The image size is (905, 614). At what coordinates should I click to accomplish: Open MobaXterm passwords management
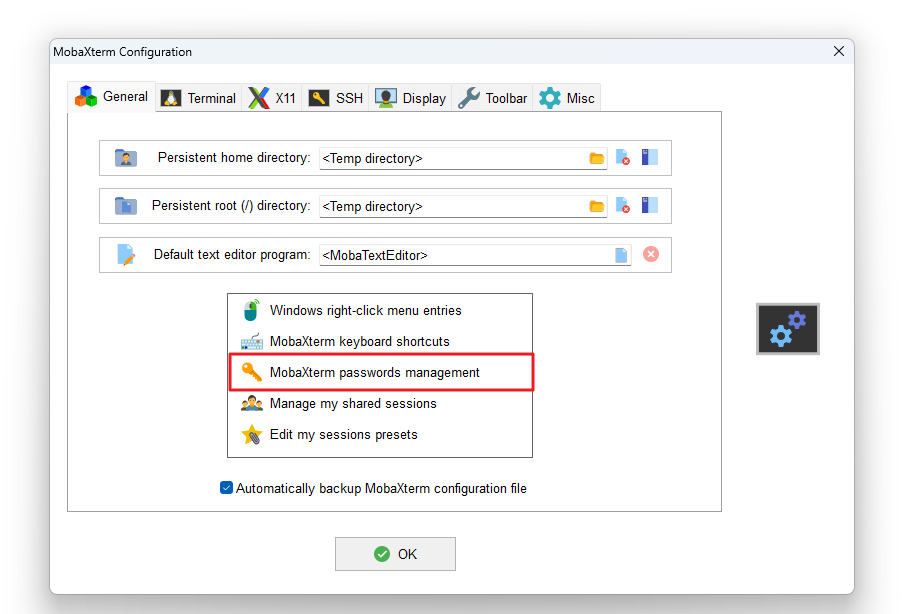coord(381,373)
